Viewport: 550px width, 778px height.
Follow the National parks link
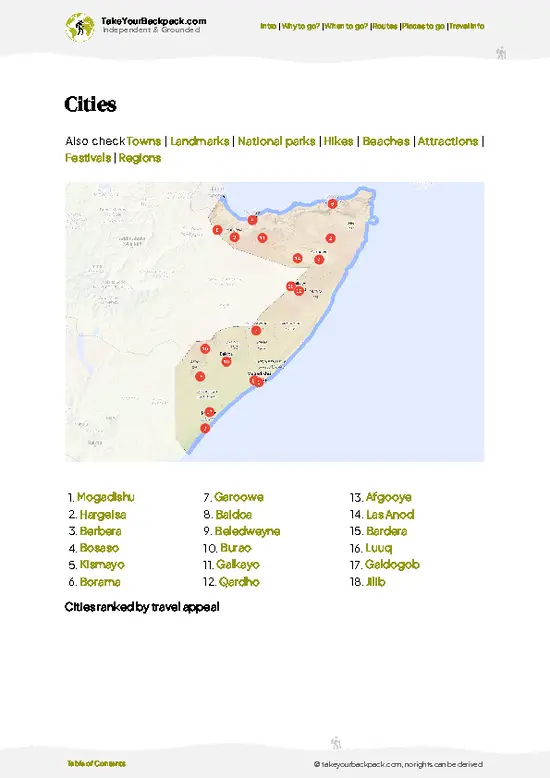[276, 141]
